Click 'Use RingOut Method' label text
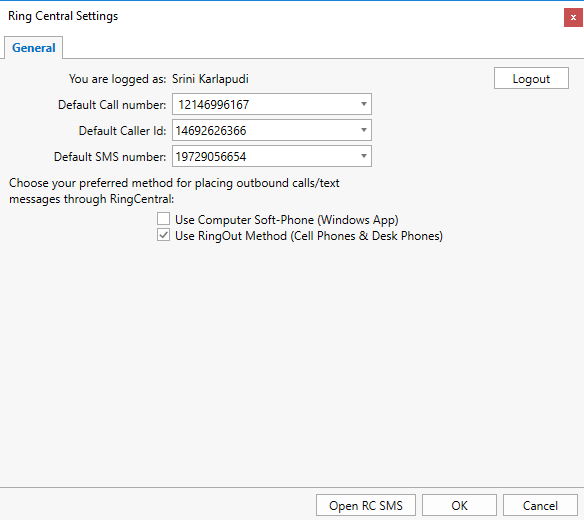Image resolution: width=584 pixels, height=520 pixels. (x=309, y=236)
